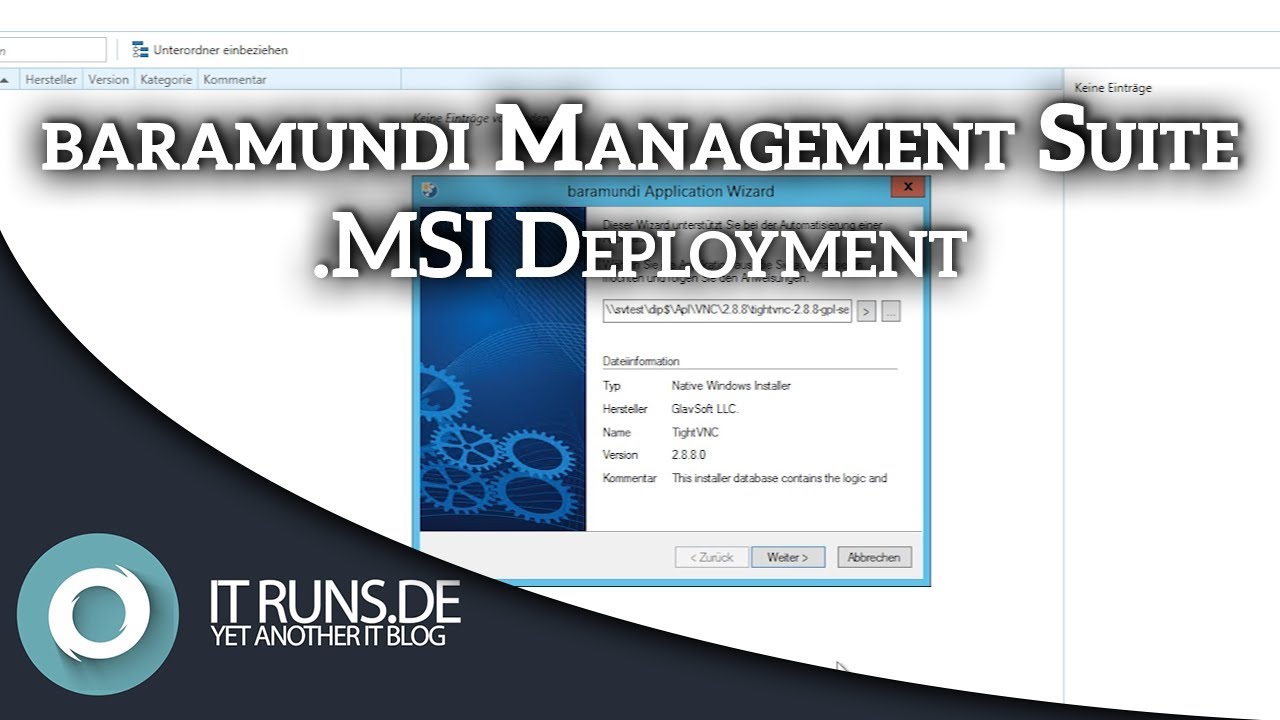This screenshot has height=720, width=1280.
Task: Sort by the Kategorie column header
Action: click(x=166, y=80)
